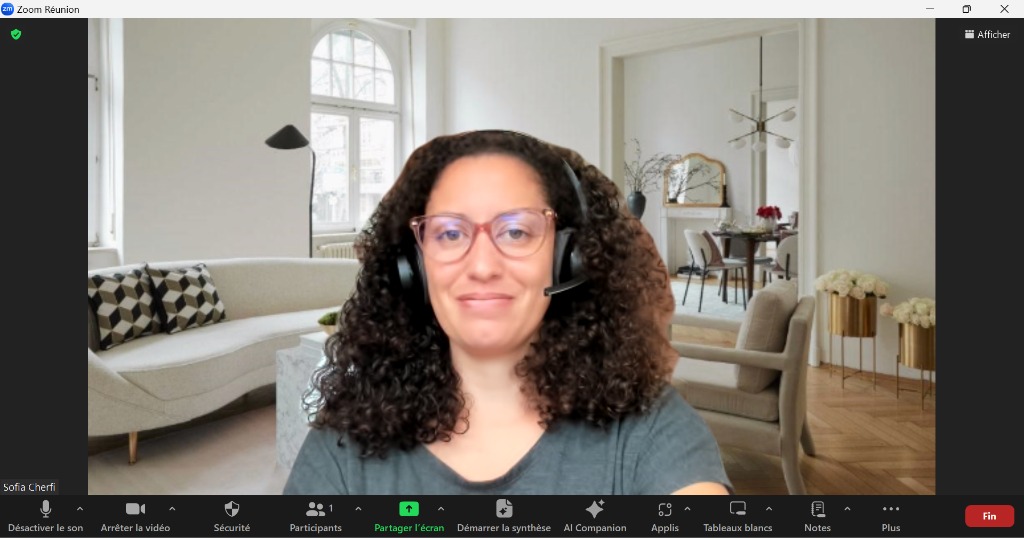
Task: Click the red Fin button
Action: tap(989, 516)
